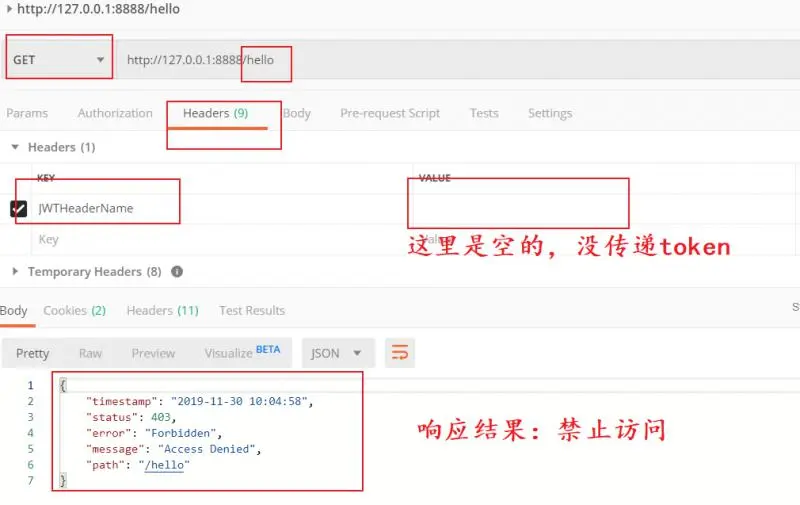Screen dimensions: 800x505
Task: Collapse the Headers (1) section
Action: point(15,147)
